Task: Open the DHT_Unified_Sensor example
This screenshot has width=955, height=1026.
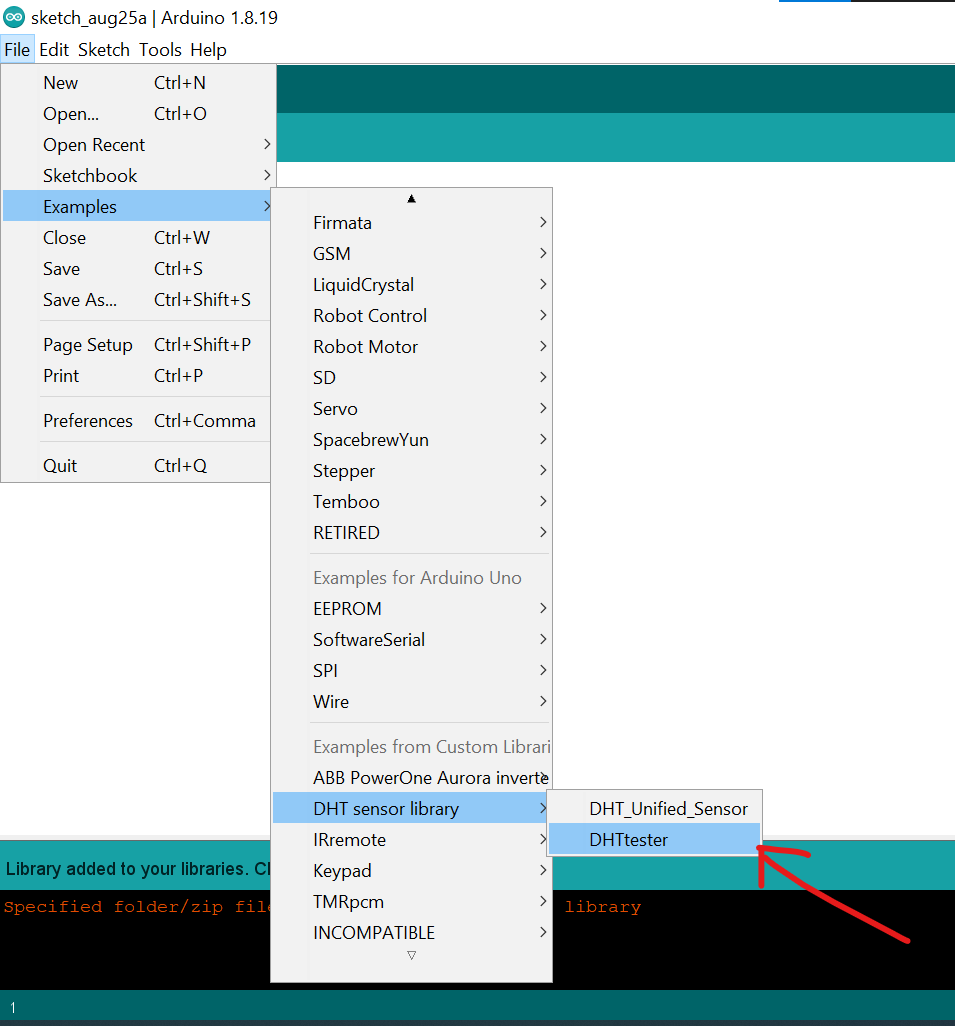Action: click(667, 808)
